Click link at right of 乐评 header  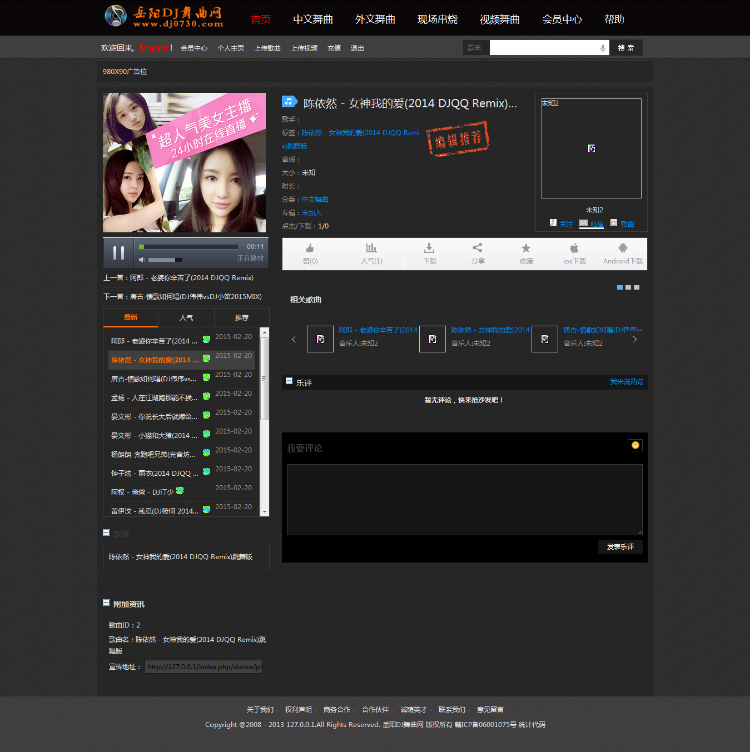[626, 382]
